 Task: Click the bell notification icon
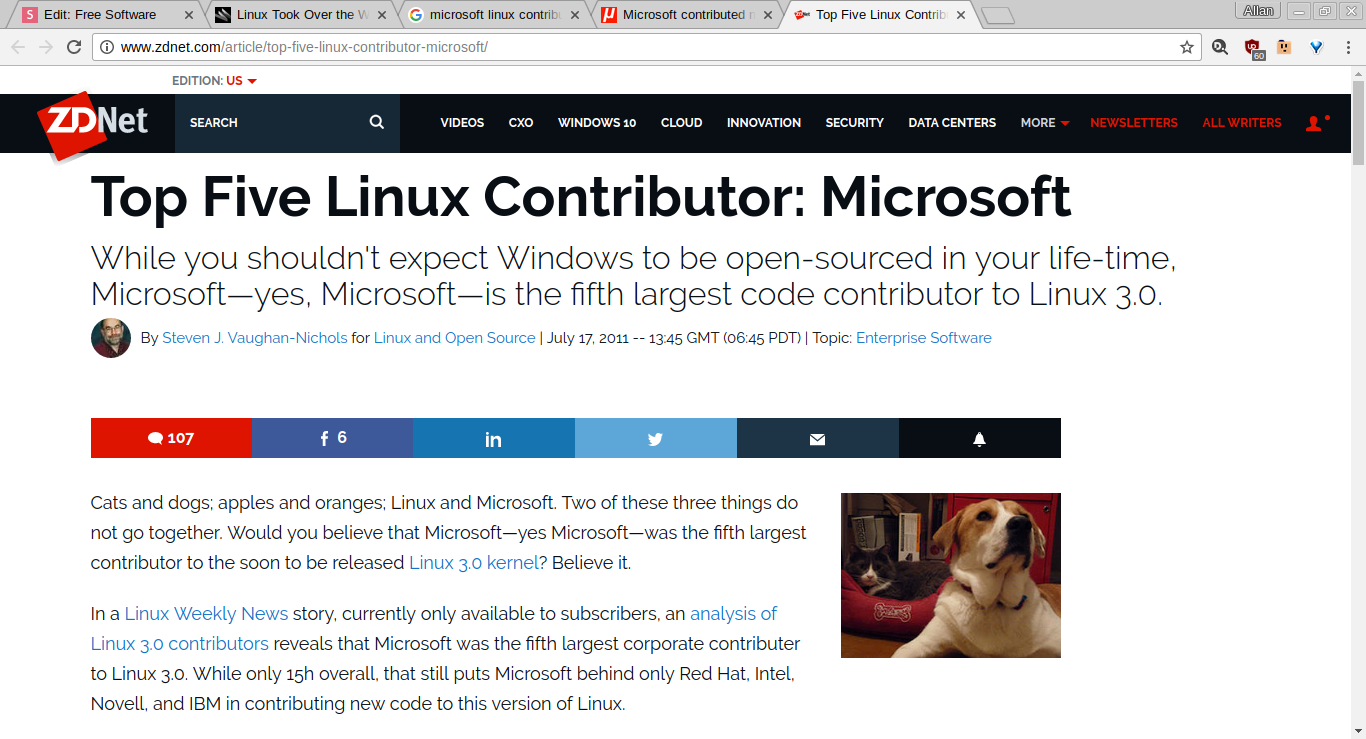pos(980,438)
